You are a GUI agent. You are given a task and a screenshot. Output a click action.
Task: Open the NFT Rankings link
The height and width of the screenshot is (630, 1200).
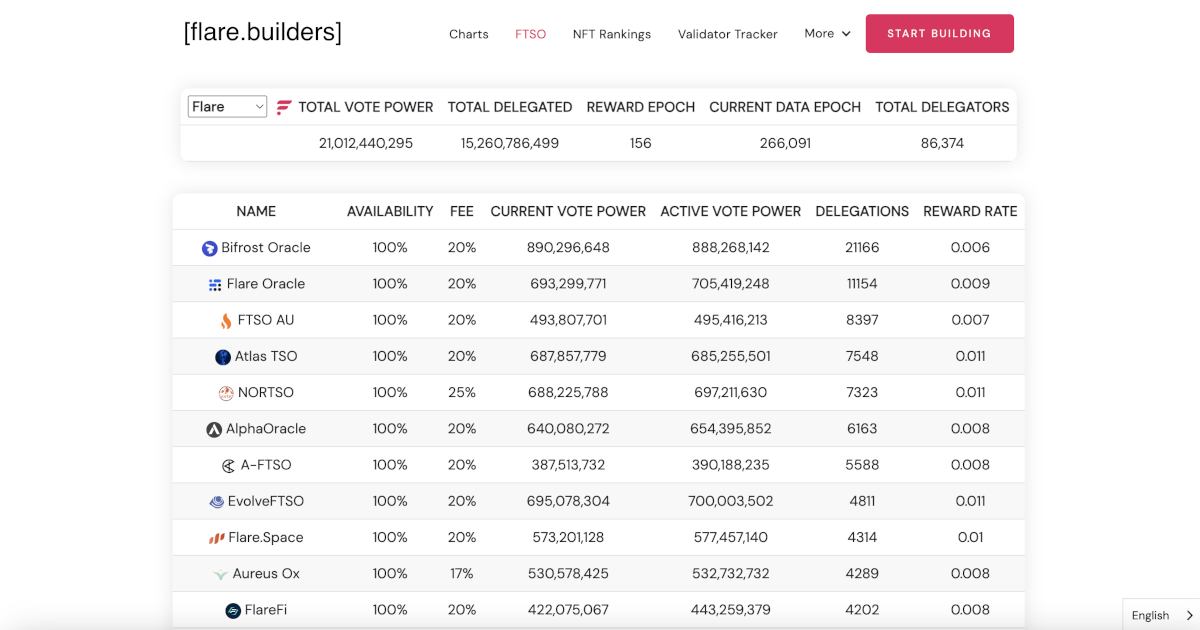[x=611, y=33]
